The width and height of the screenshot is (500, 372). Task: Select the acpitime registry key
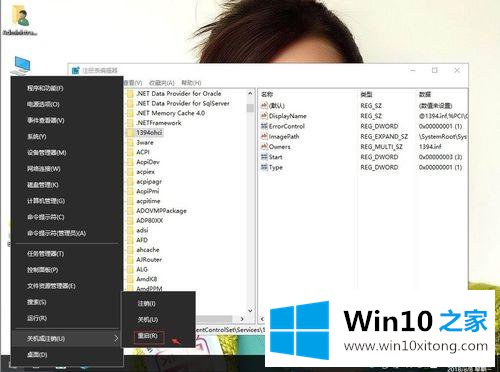[148, 201]
